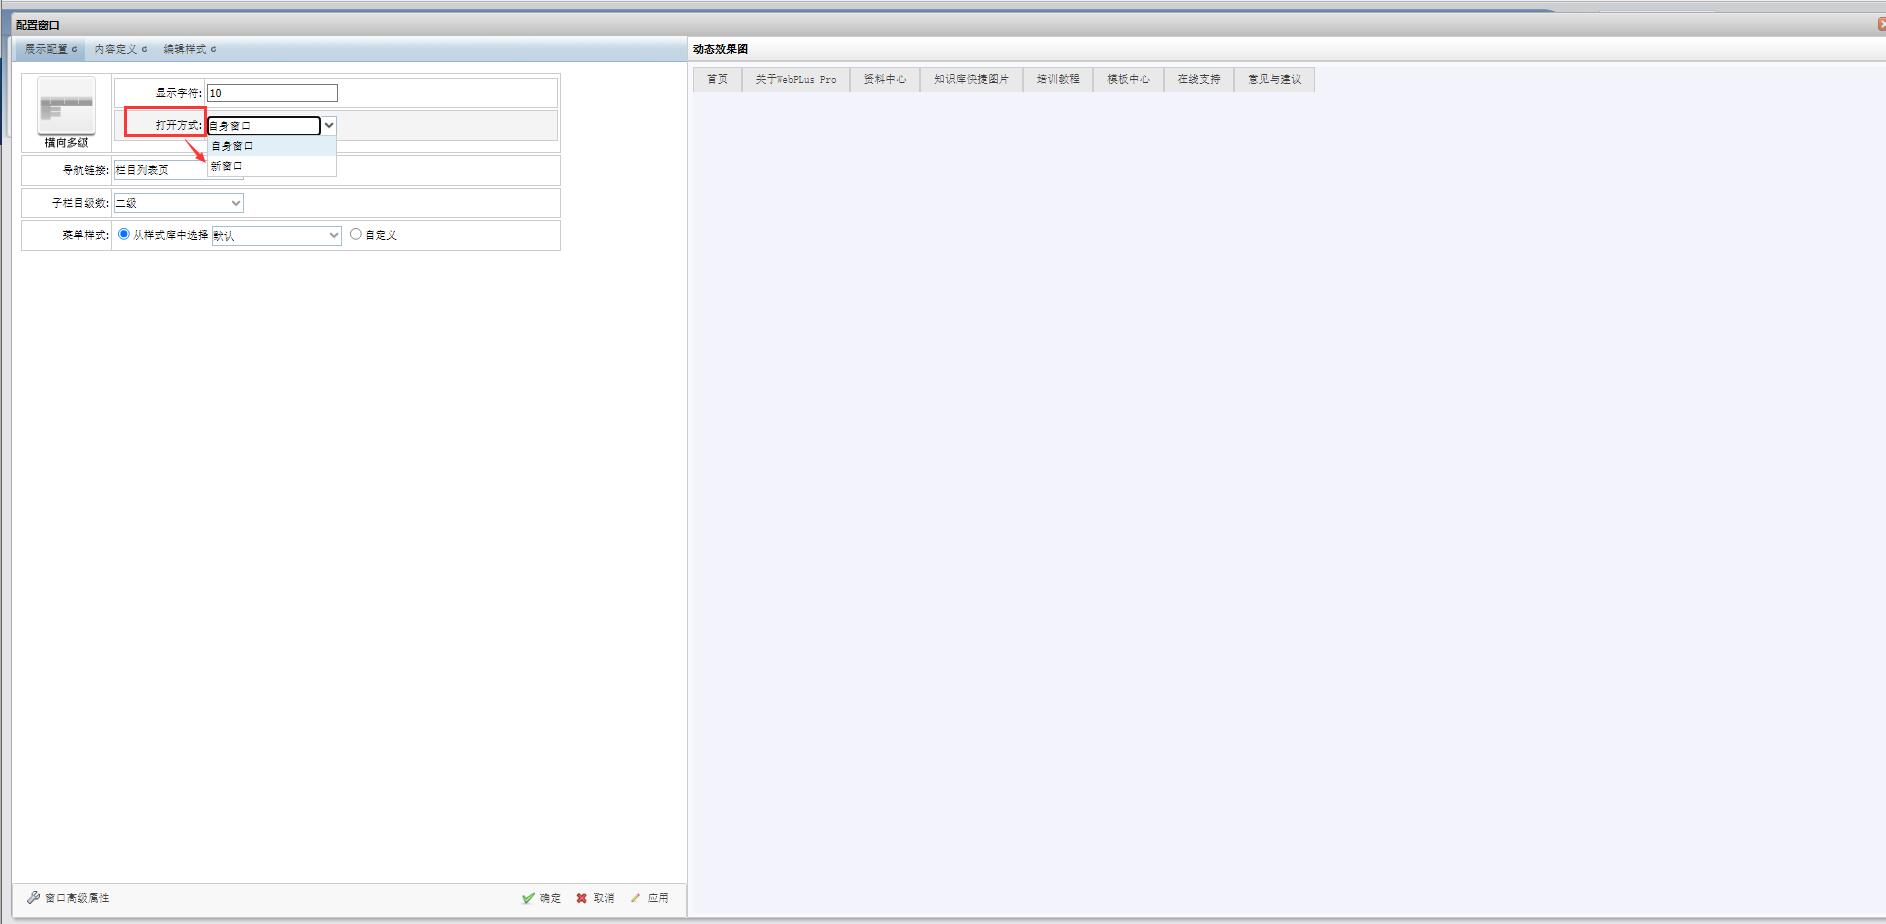Screen dimensions: 1886x924
Task: Click the green checkmark 确定 icon
Action: [x=528, y=898]
